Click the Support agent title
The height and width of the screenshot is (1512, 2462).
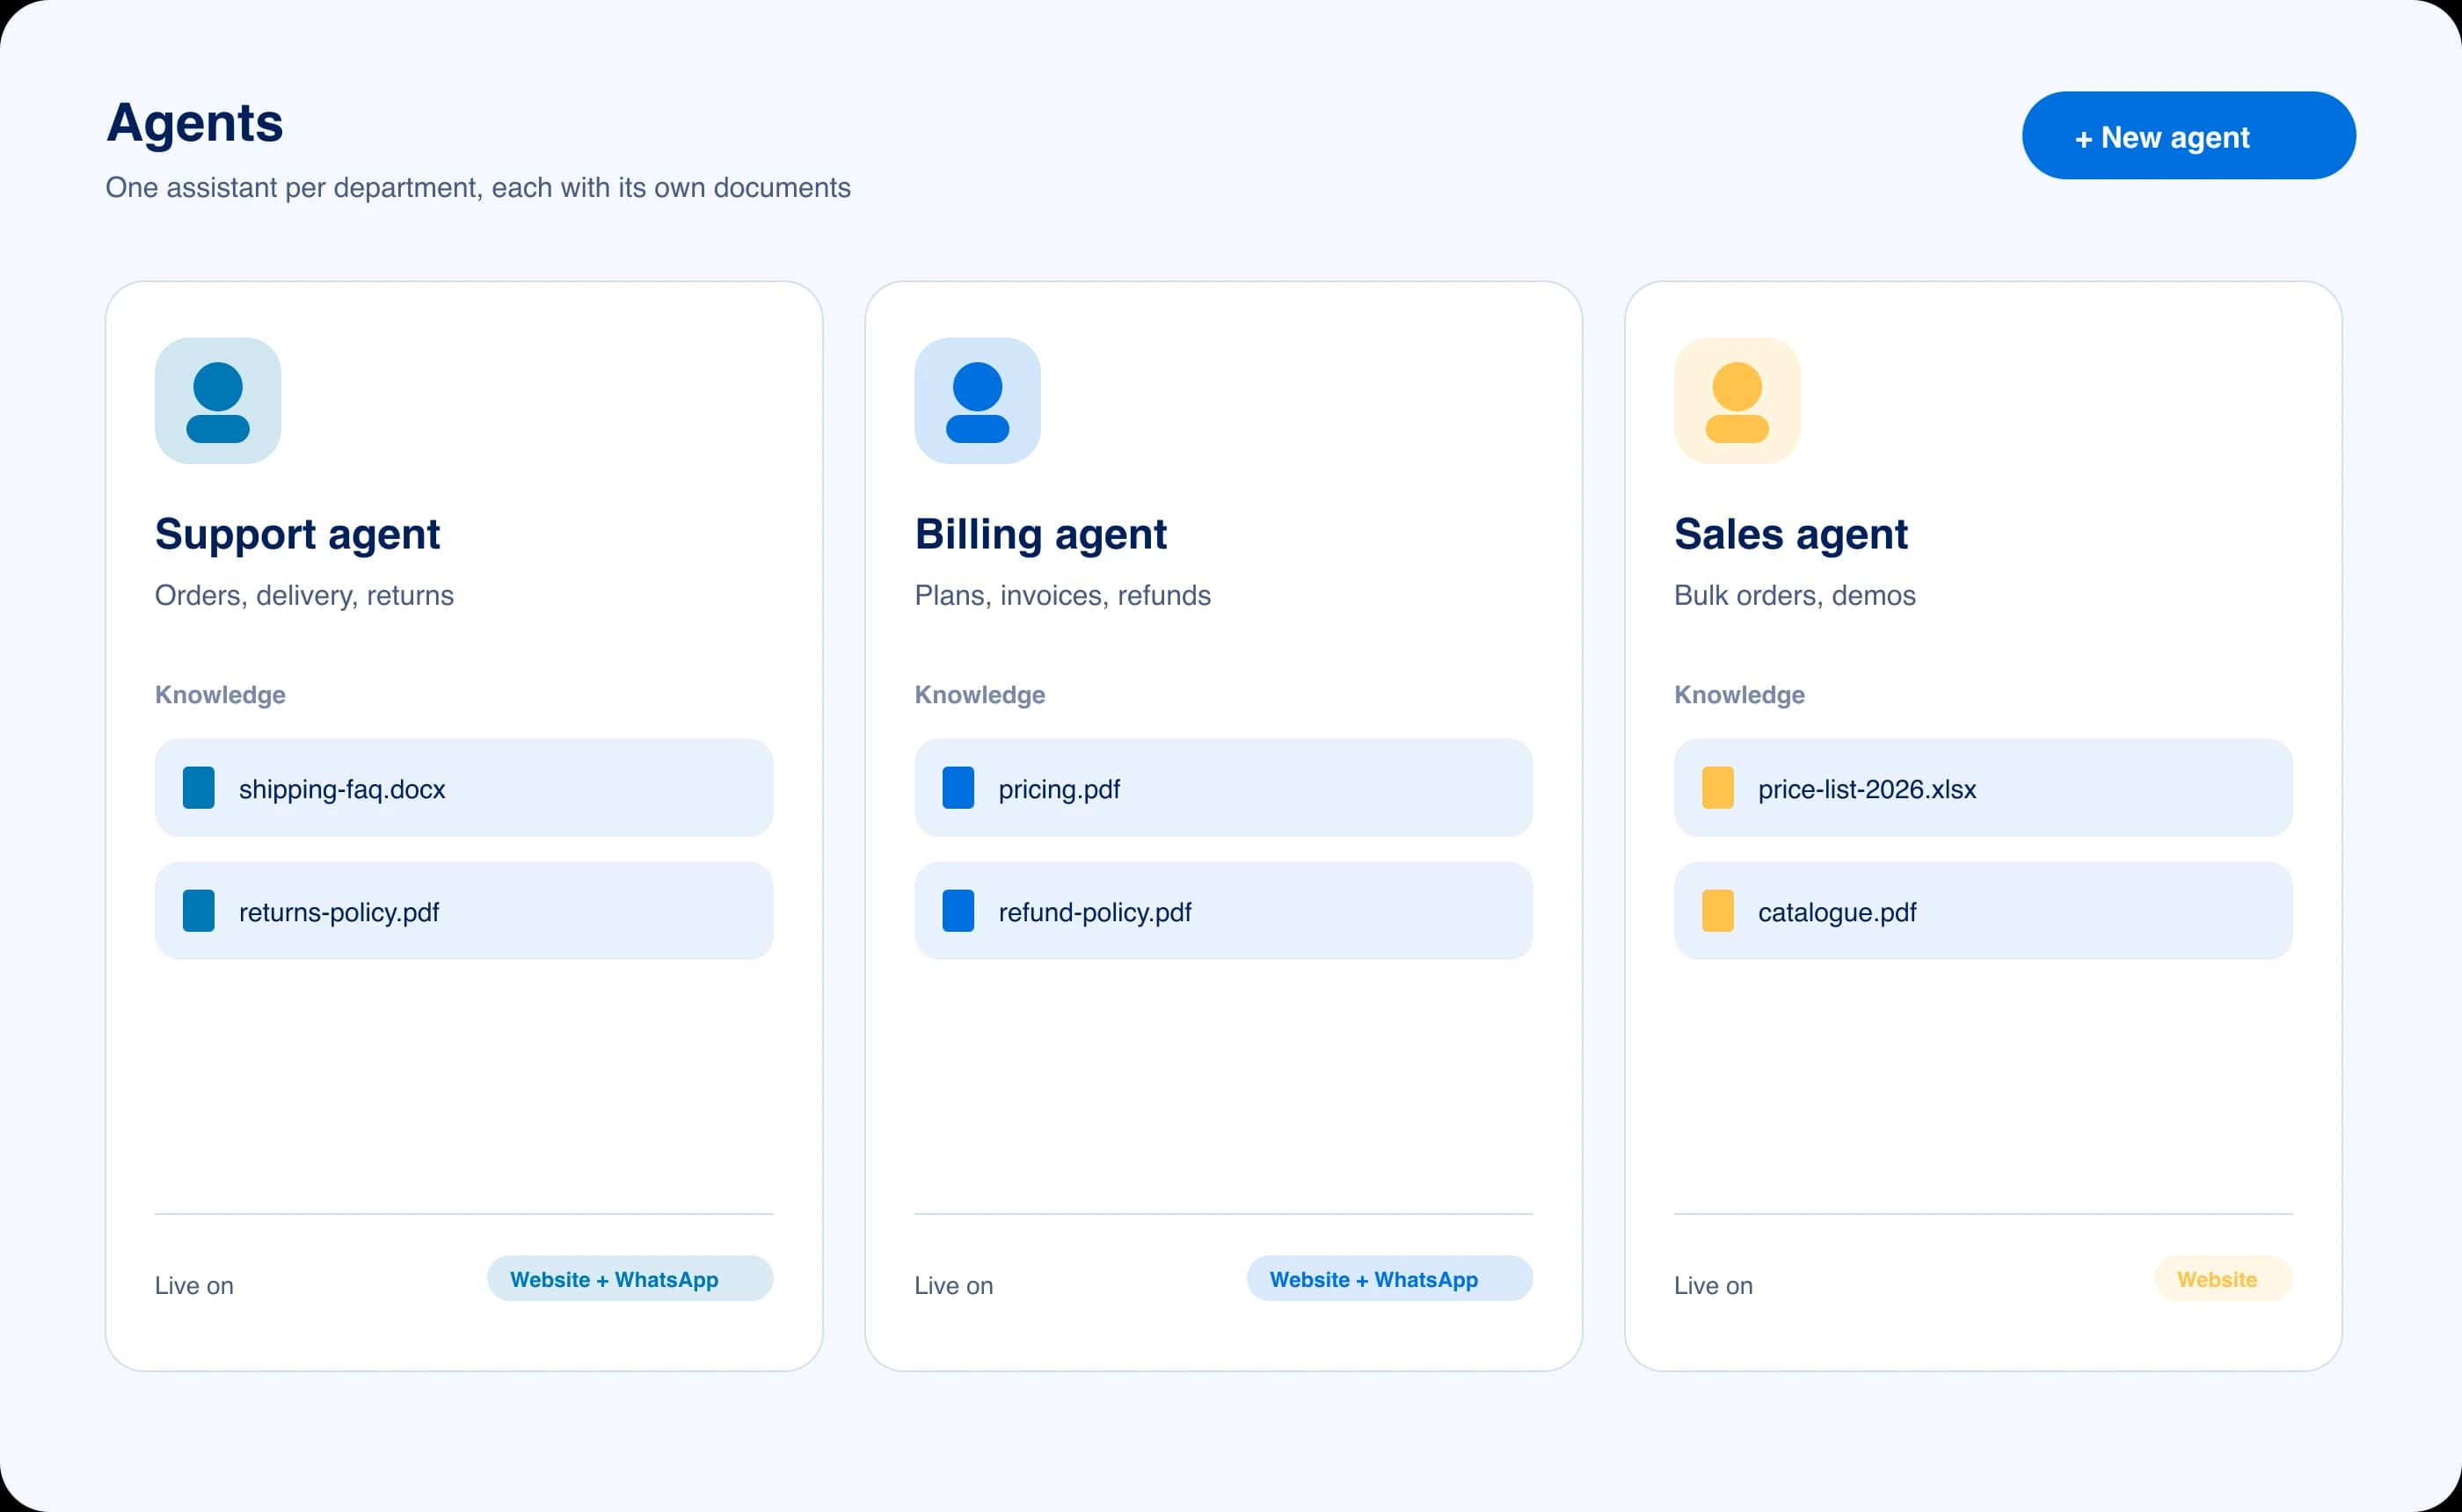coord(297,534)
